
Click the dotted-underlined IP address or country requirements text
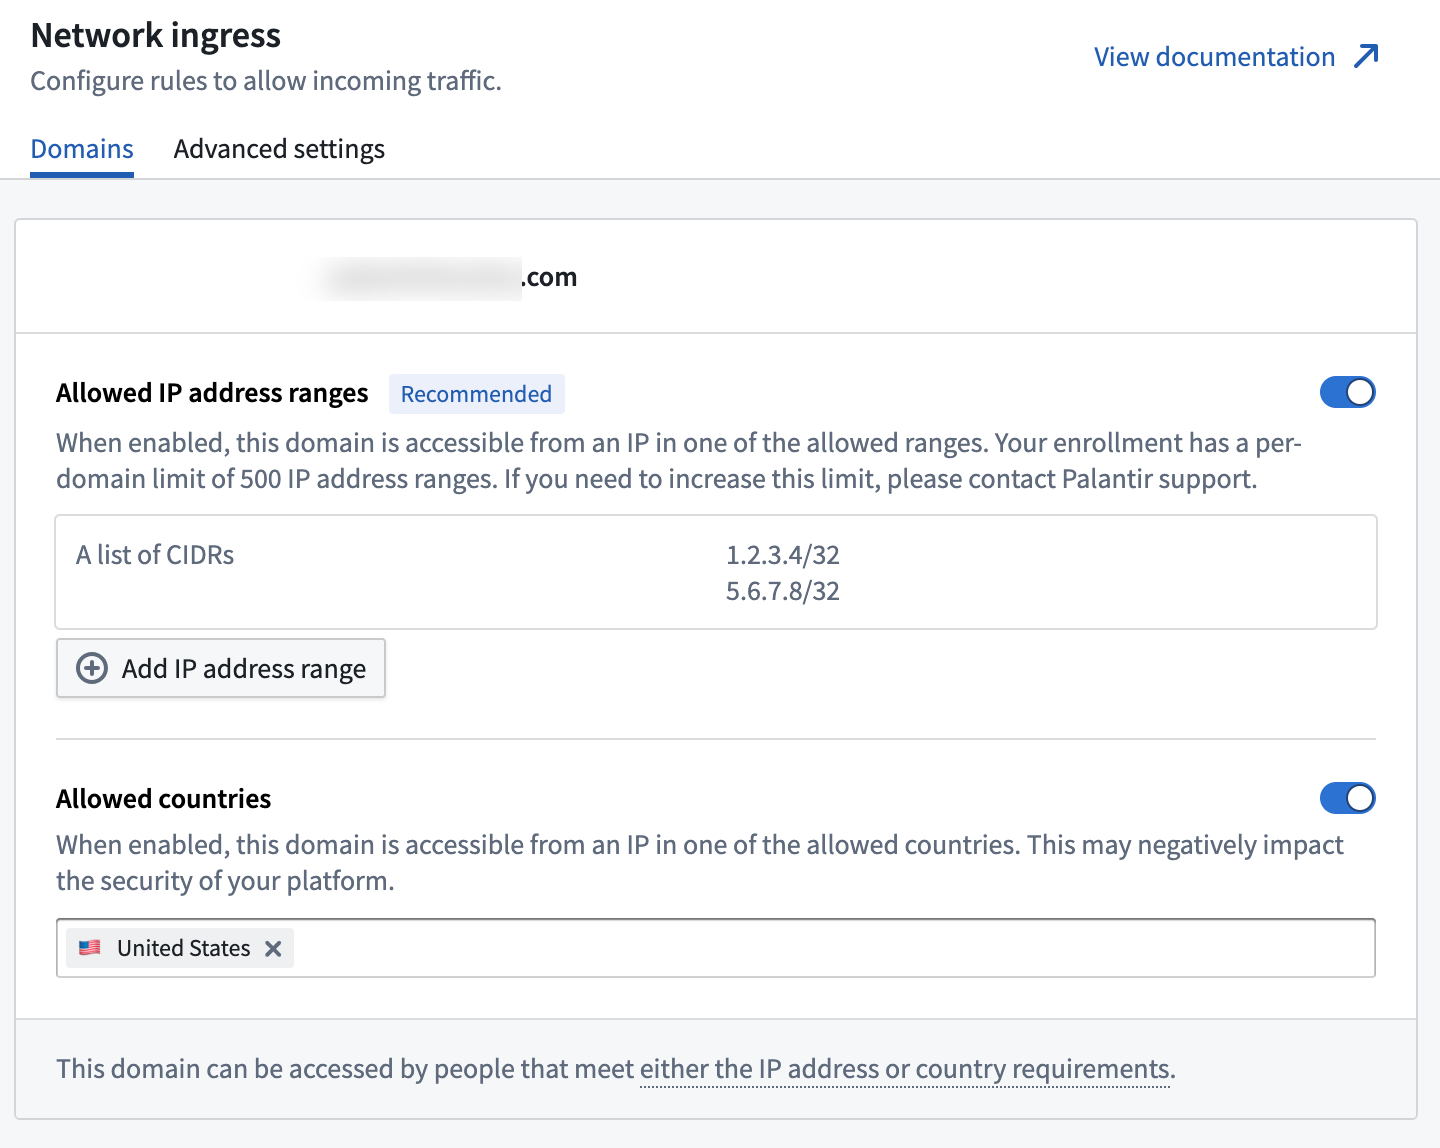(x=907, y=1069)
